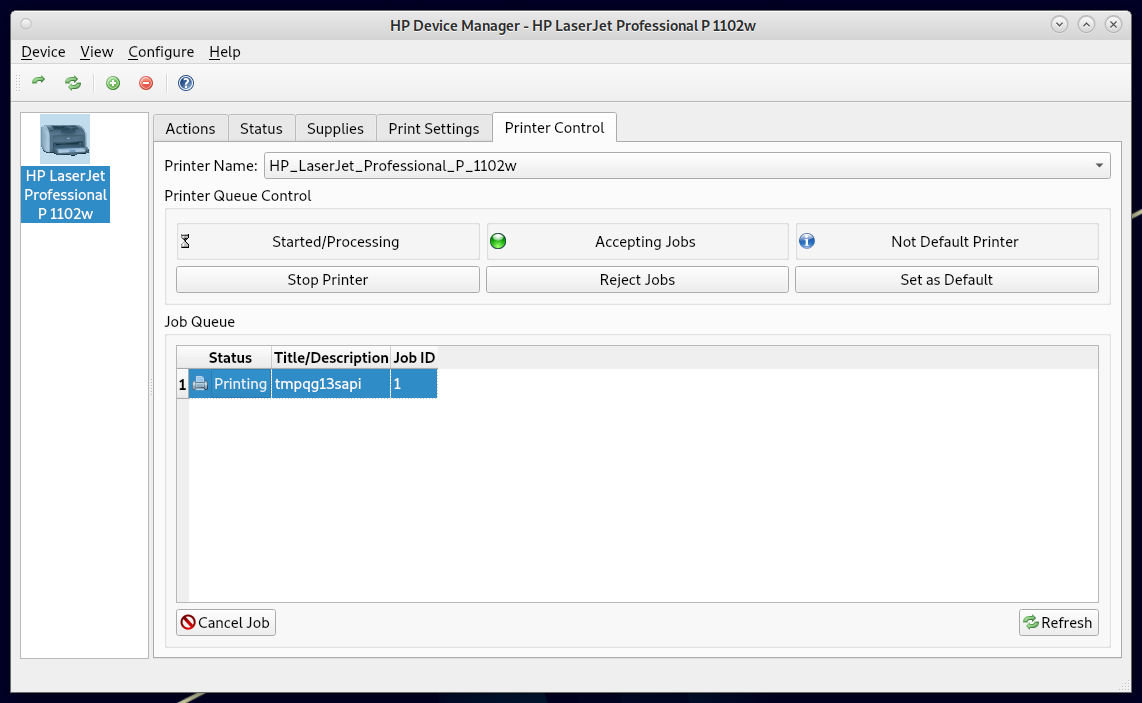The image size is (1142, 703).
Task: Click the Title/Description column header
Action: coord(331,358)
